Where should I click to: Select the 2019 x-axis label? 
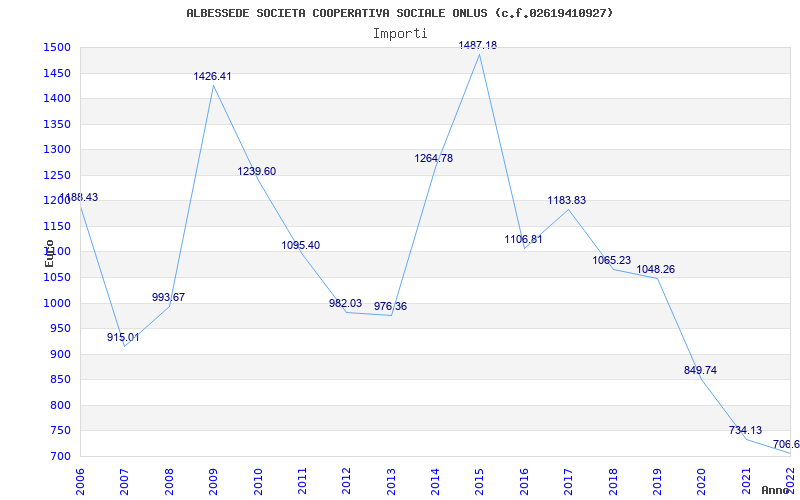(x=657, y=481)
